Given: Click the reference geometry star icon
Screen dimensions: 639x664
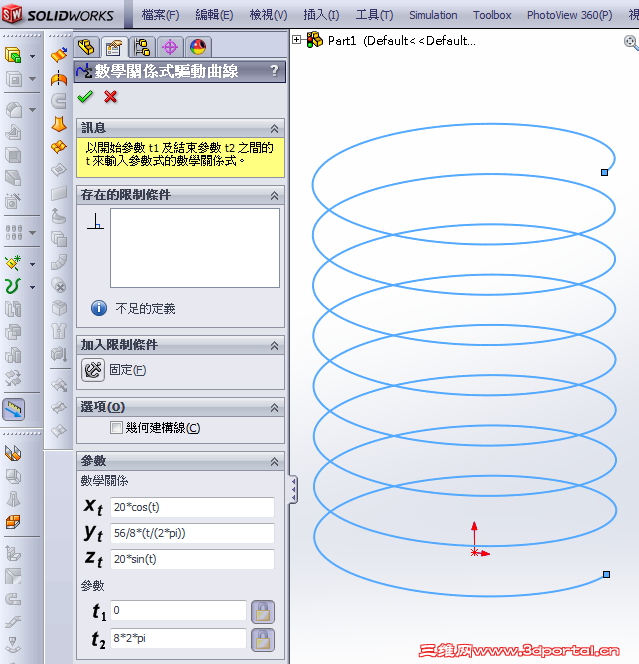Looking at the screenshot, I should coord(13,263).
